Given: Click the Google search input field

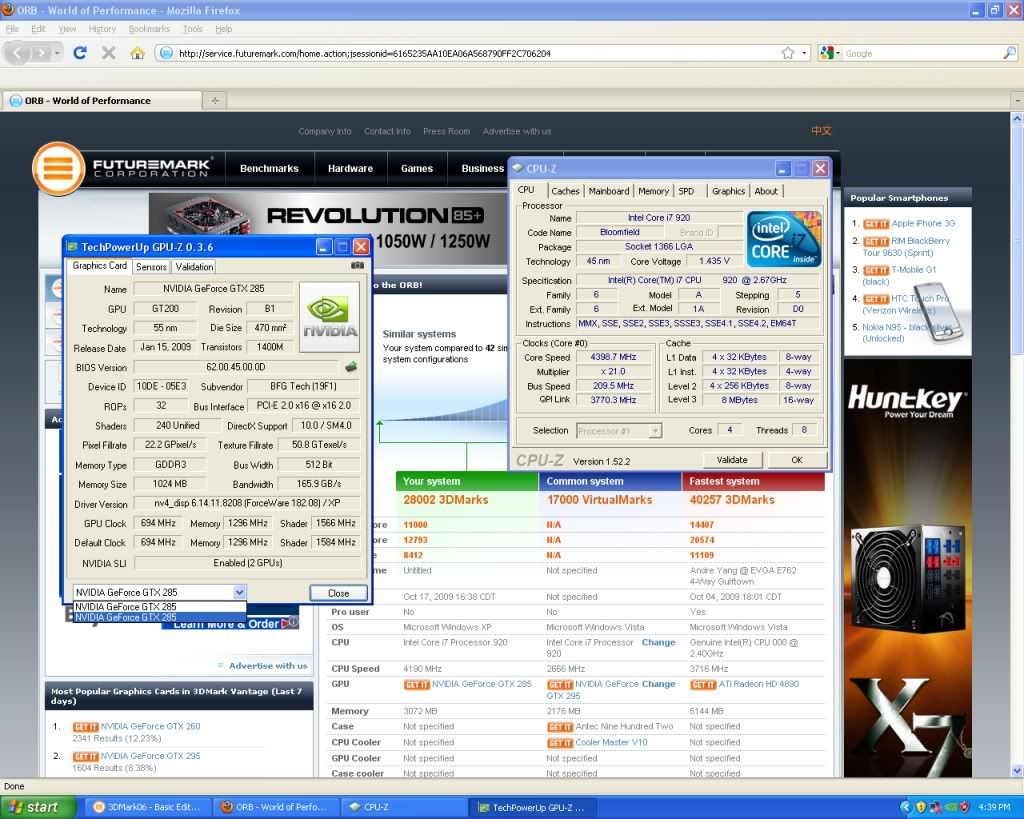Looking at the screenshot, I should 922,53.
